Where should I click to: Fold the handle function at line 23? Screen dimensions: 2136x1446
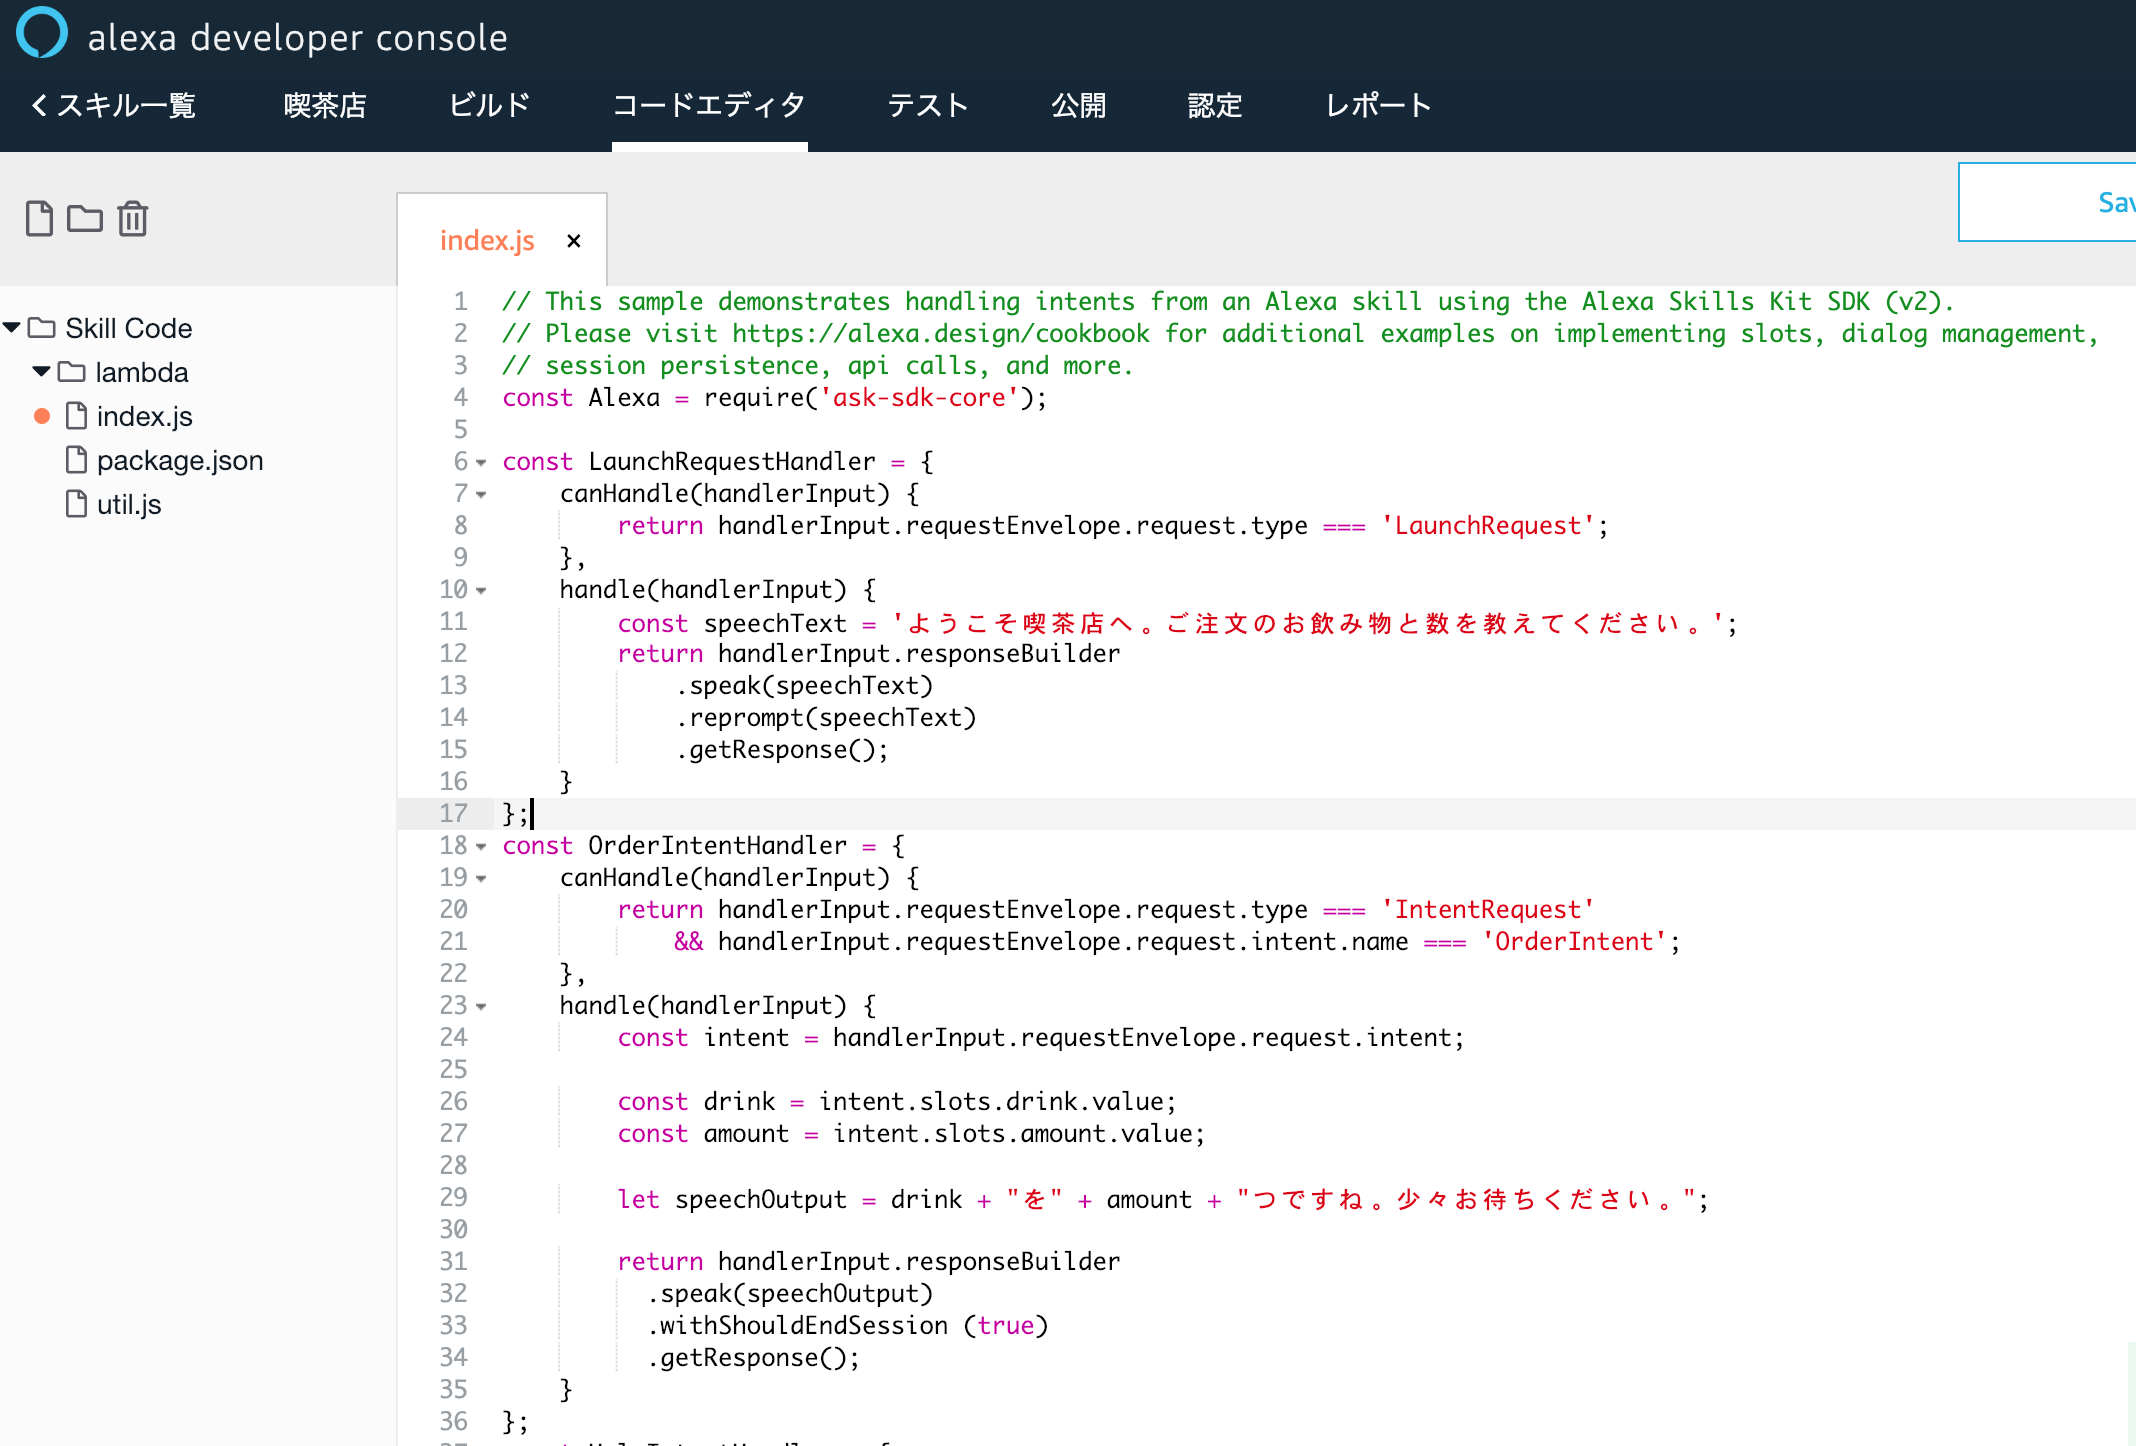click(481, 1007)
